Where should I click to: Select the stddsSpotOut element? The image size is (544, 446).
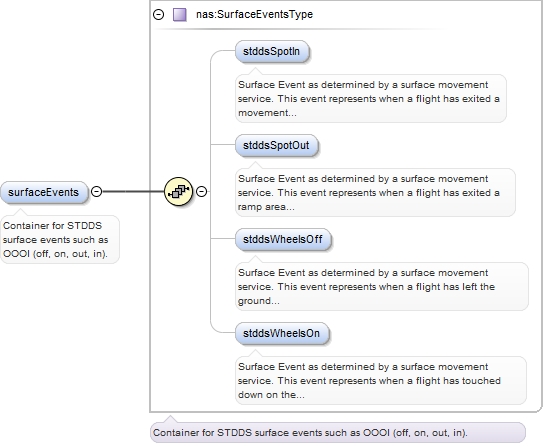[276, 146]
